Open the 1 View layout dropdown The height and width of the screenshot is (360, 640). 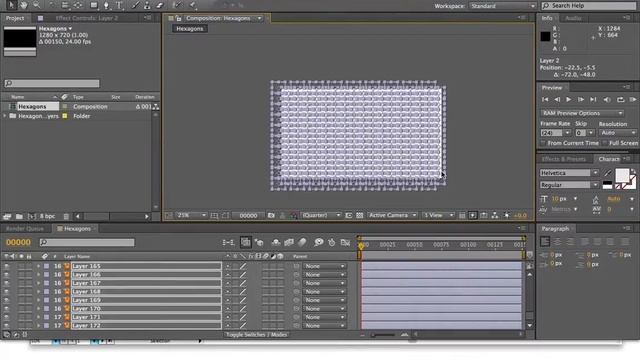[x=438, y=215]
